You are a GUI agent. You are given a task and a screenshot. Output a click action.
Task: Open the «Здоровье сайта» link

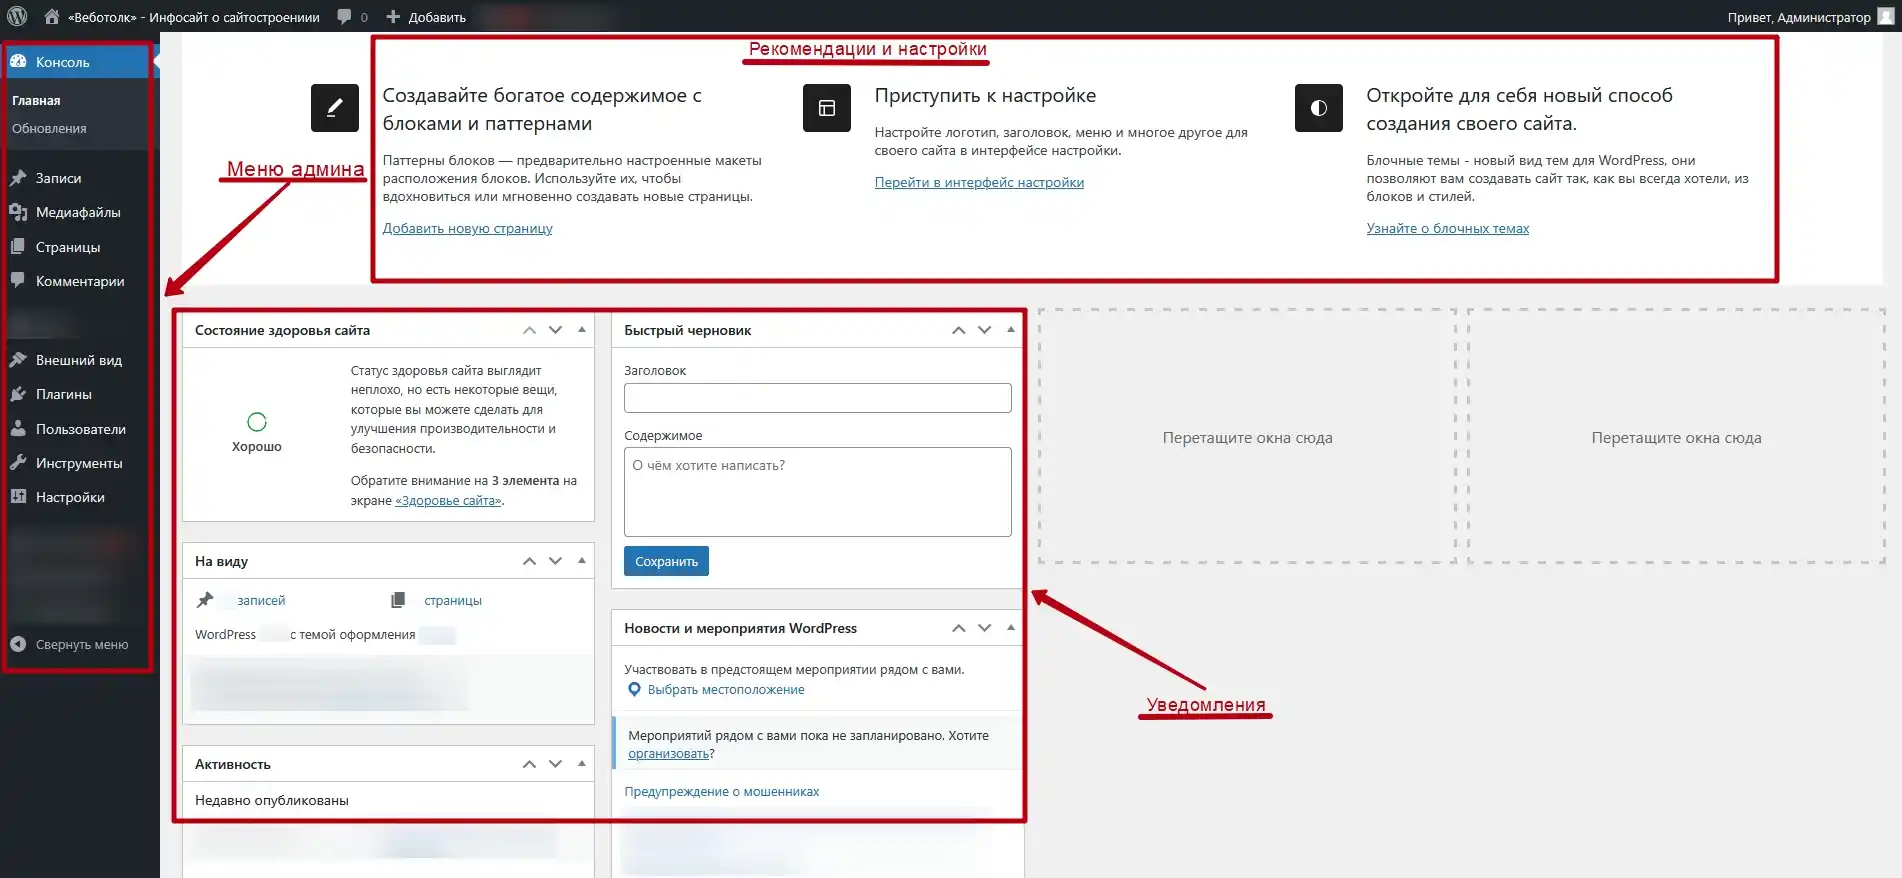point(448,501)
